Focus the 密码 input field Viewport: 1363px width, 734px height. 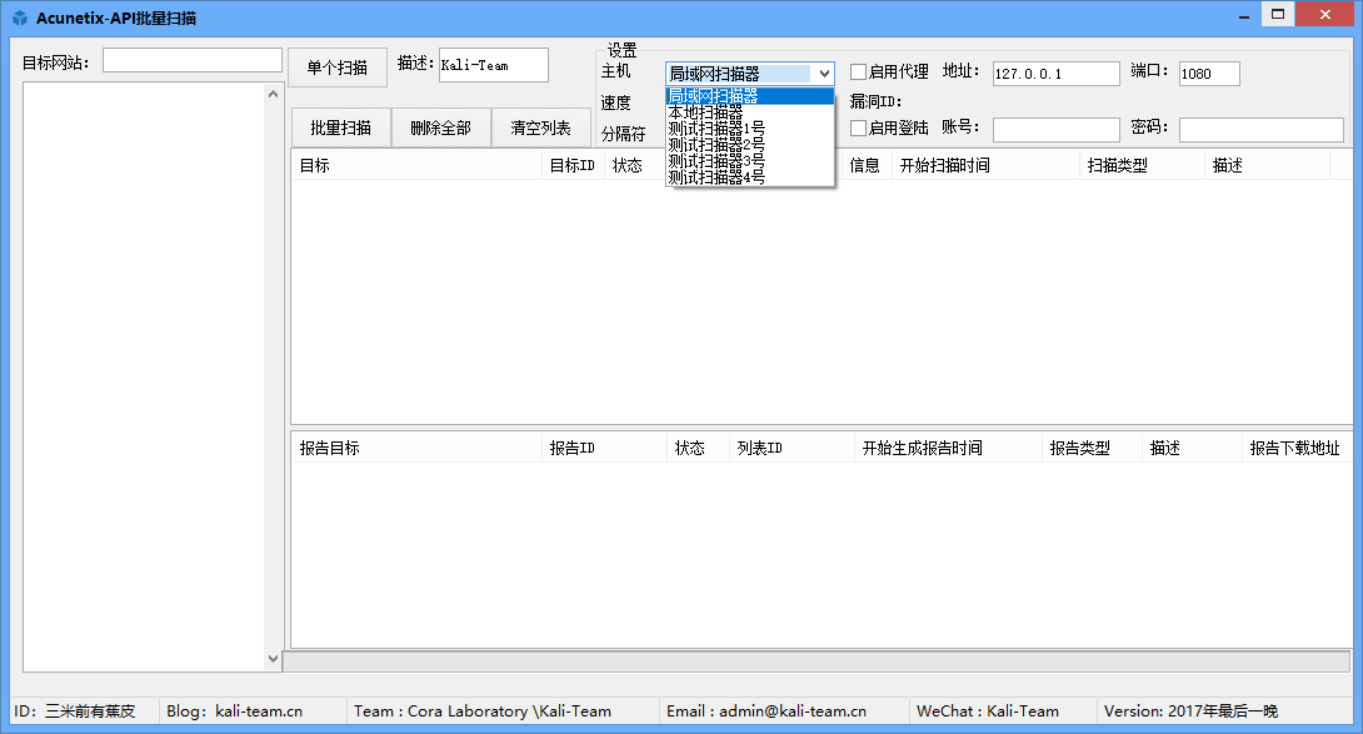[x=1262, y=130]
